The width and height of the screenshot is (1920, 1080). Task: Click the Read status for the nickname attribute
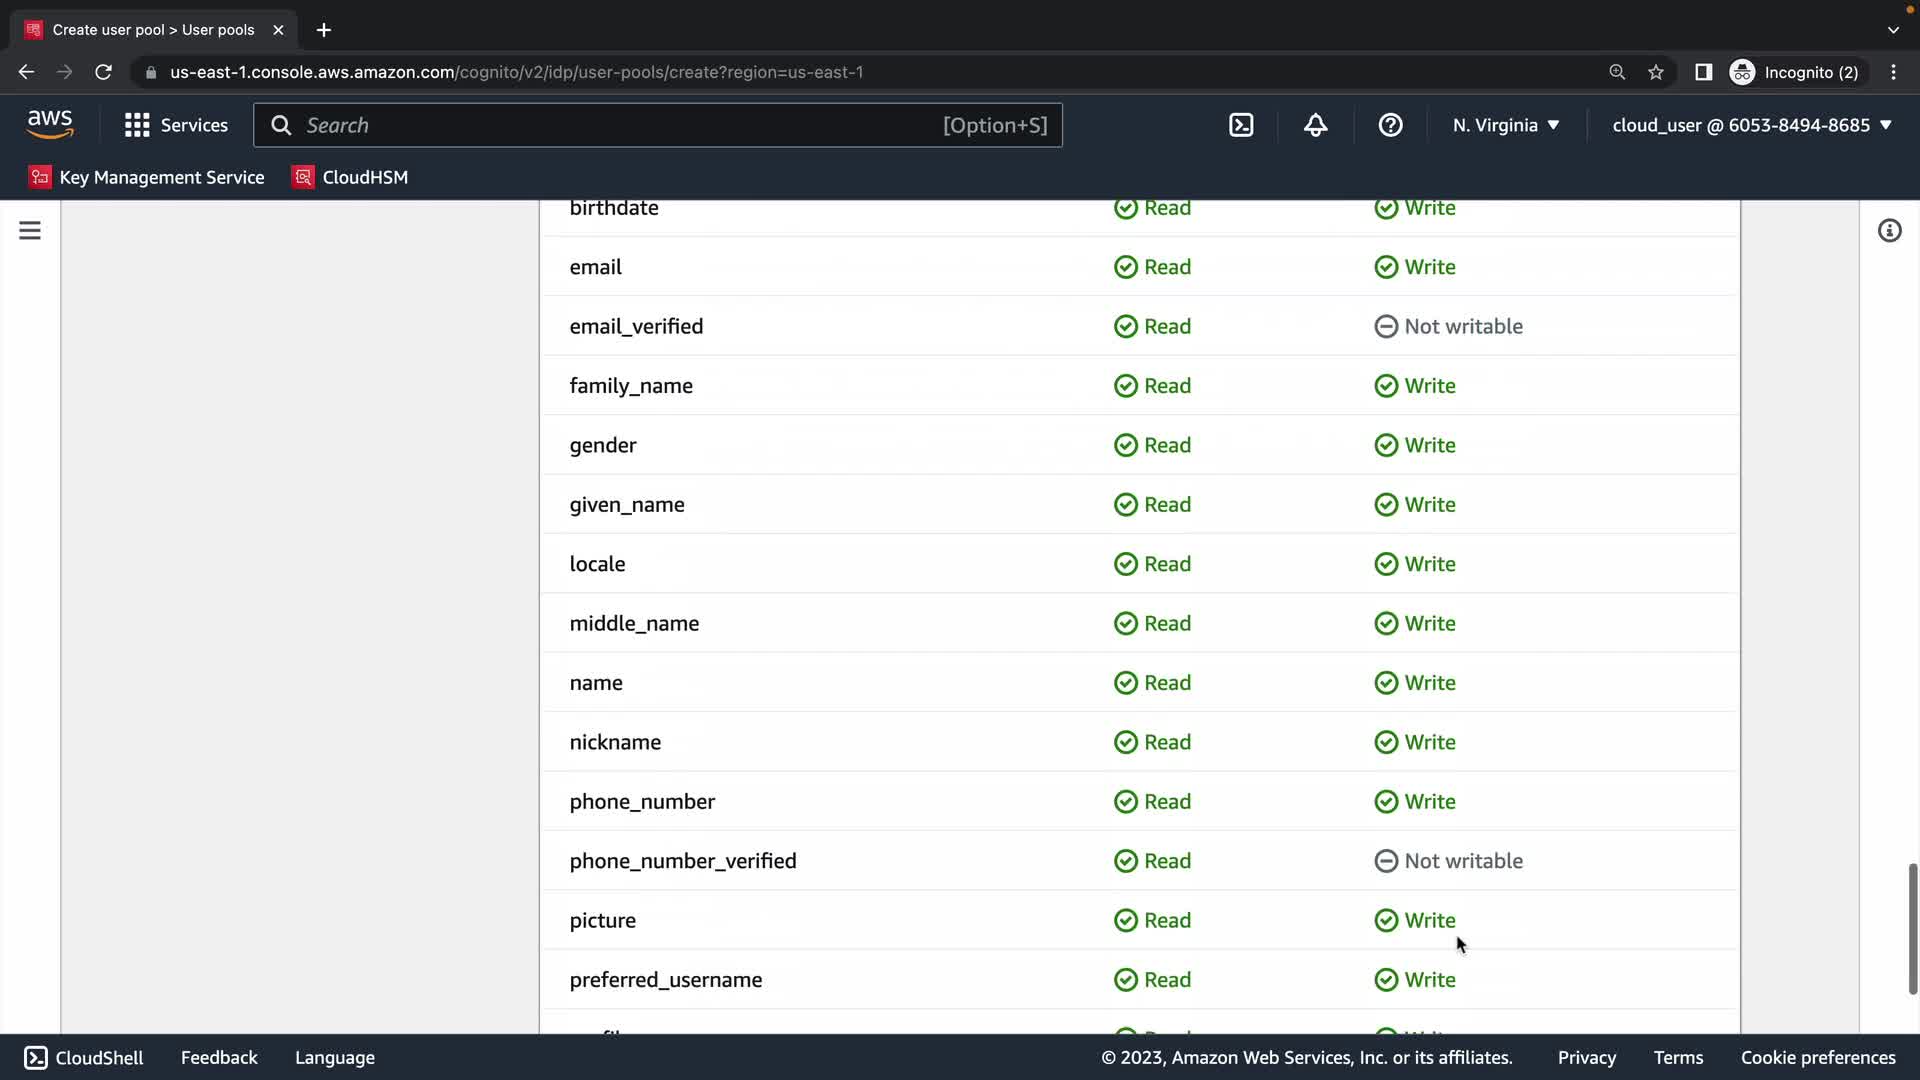pyautogui.click(x=1153, y=742)
